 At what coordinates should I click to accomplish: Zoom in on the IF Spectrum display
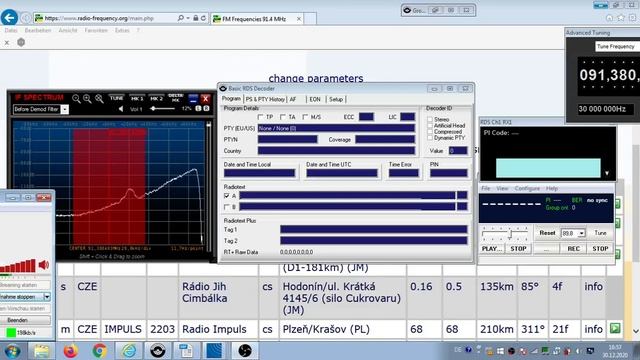coord(87,98)
